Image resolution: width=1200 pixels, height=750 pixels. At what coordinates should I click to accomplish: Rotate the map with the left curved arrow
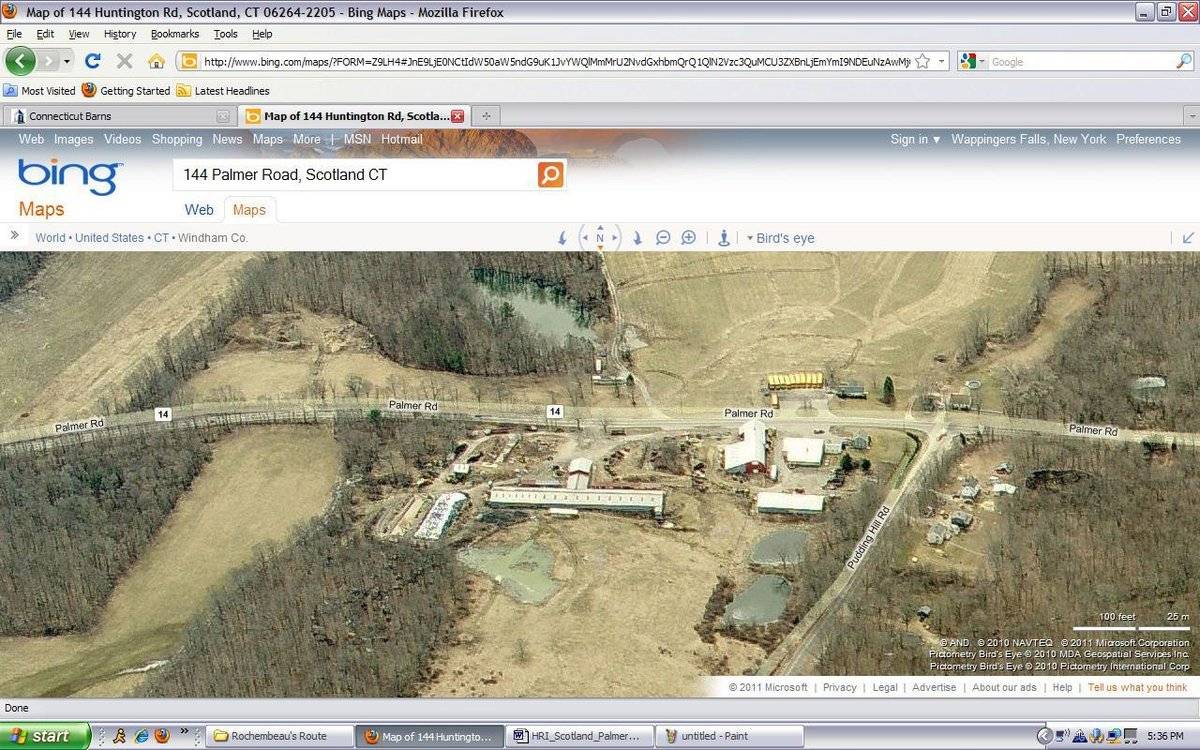[562, 238]
